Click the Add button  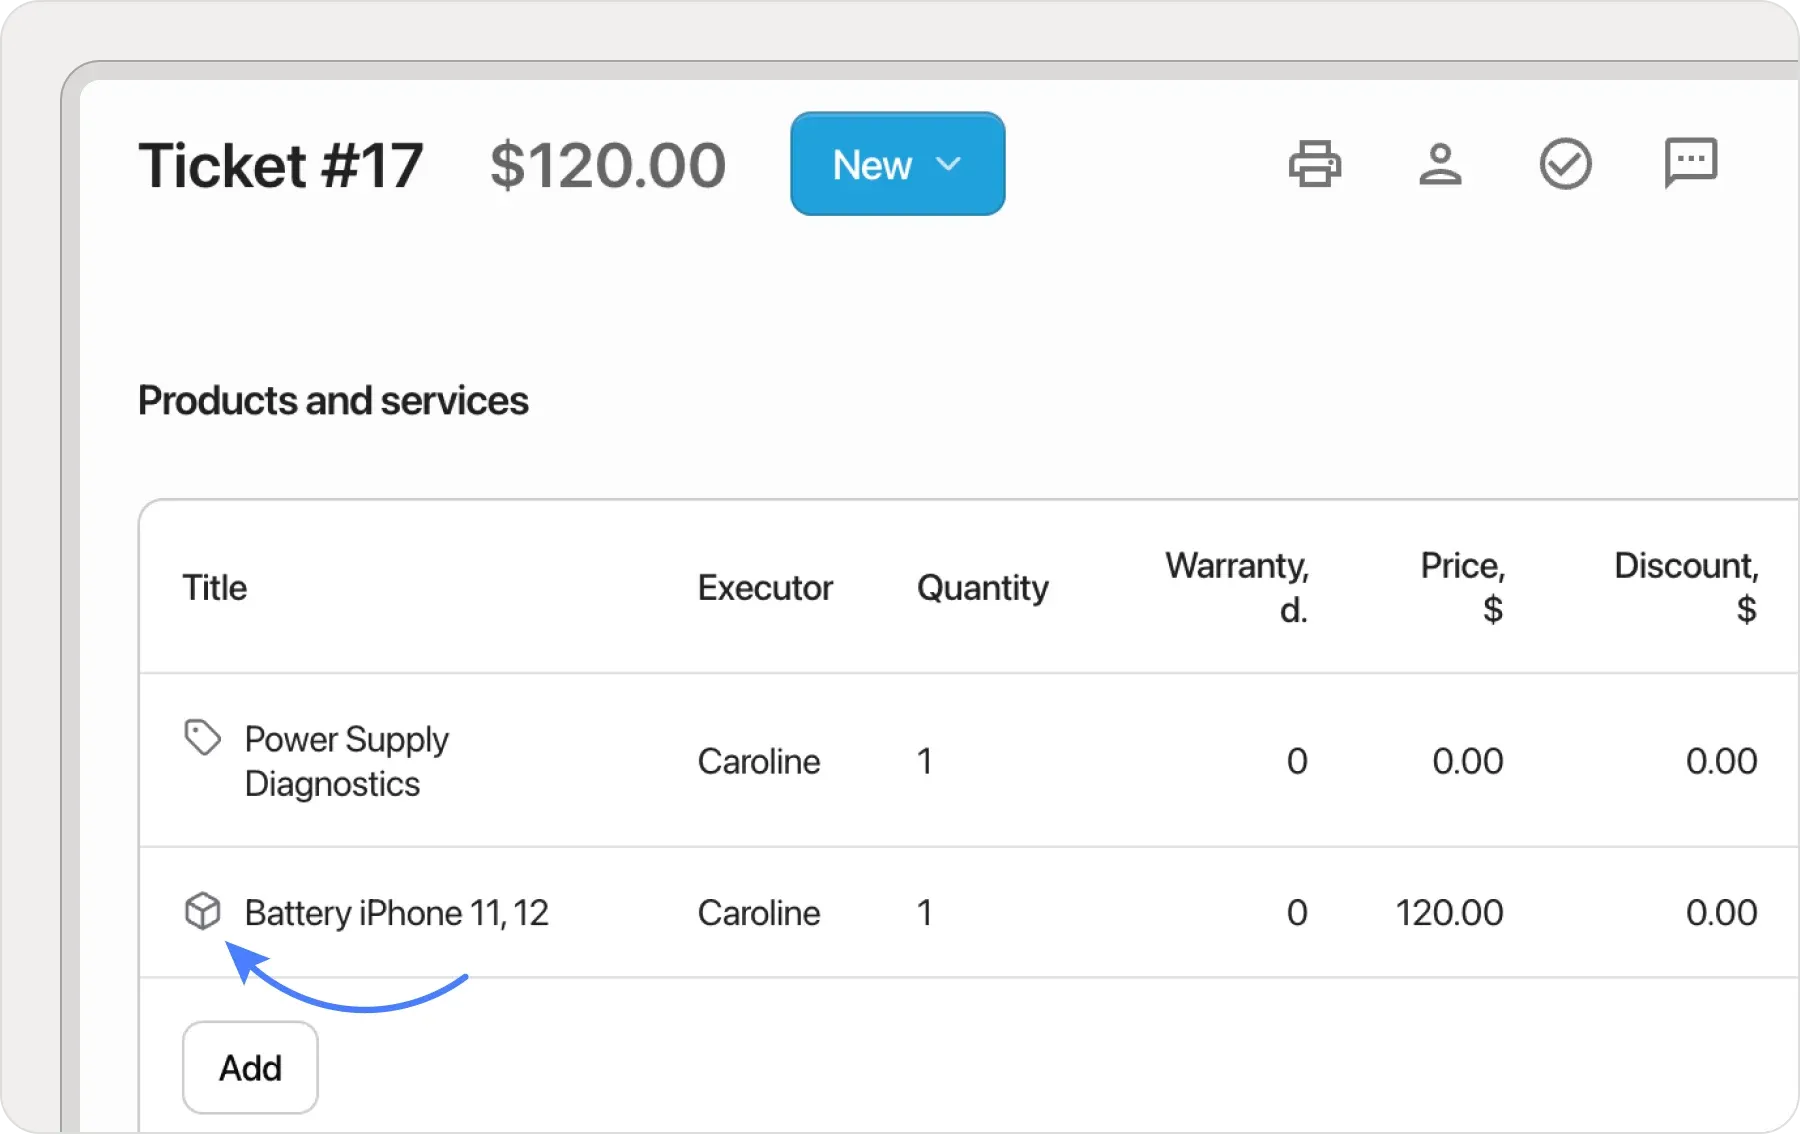click(250, 1067)
